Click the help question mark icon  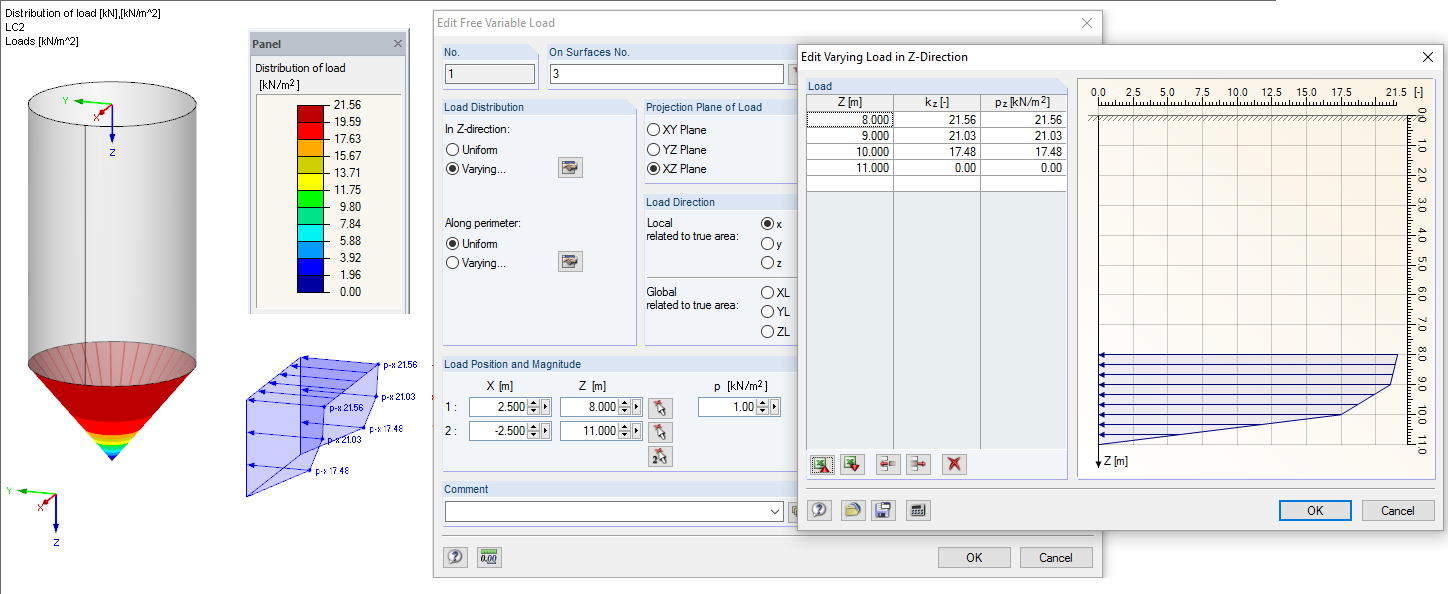(819, 510)
